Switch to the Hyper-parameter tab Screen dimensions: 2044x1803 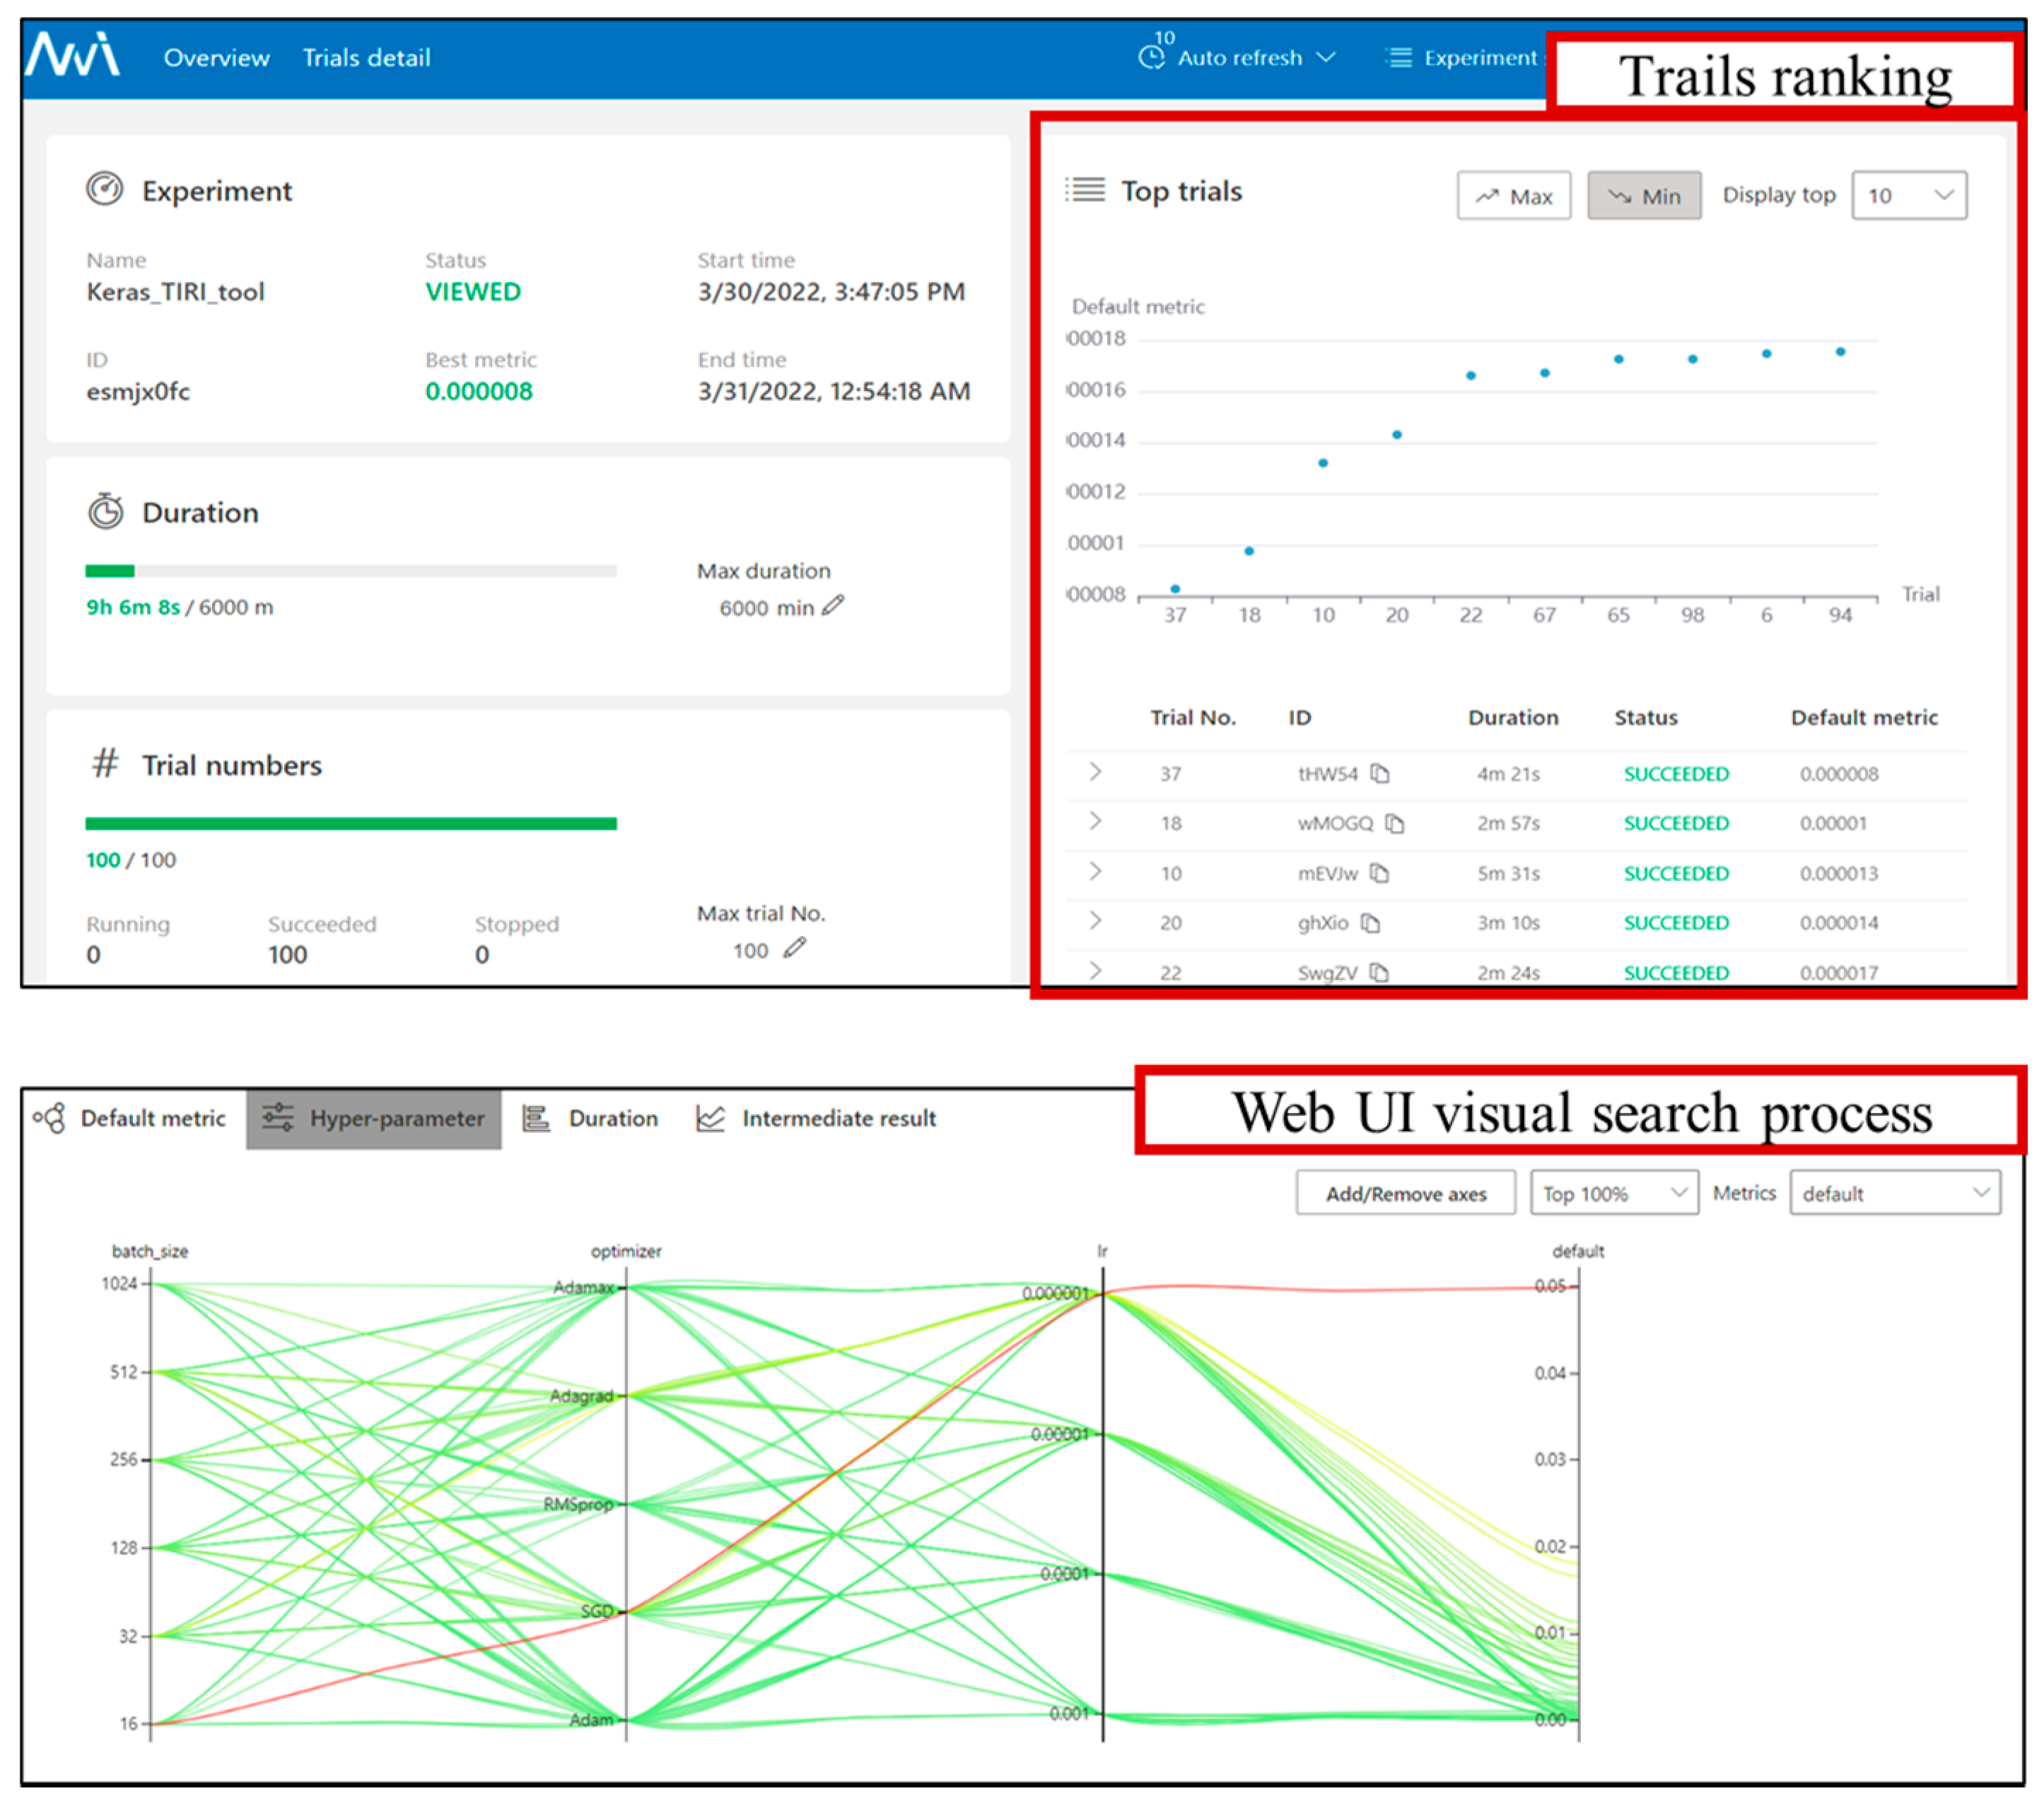pos(374,1118)
